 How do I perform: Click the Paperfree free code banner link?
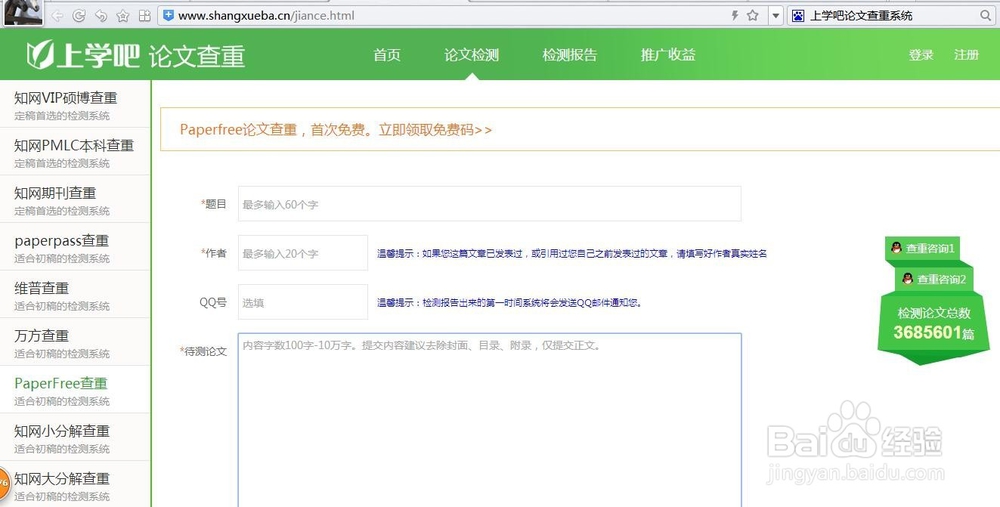(335, 130)
